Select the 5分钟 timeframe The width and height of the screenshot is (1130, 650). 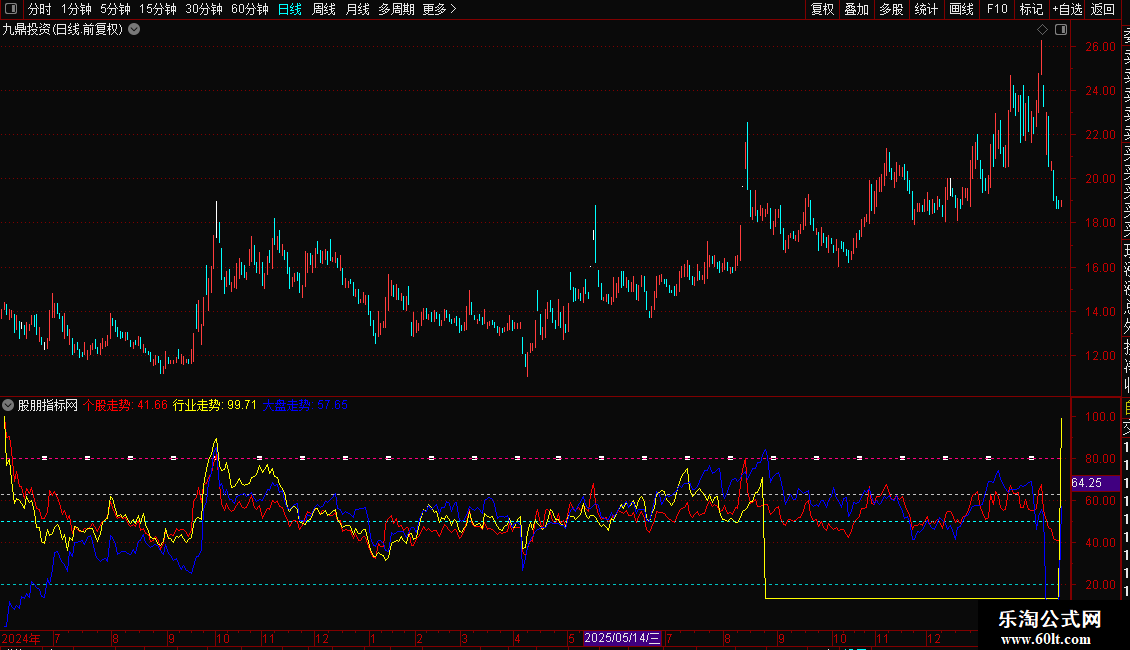tap(115, 9)
